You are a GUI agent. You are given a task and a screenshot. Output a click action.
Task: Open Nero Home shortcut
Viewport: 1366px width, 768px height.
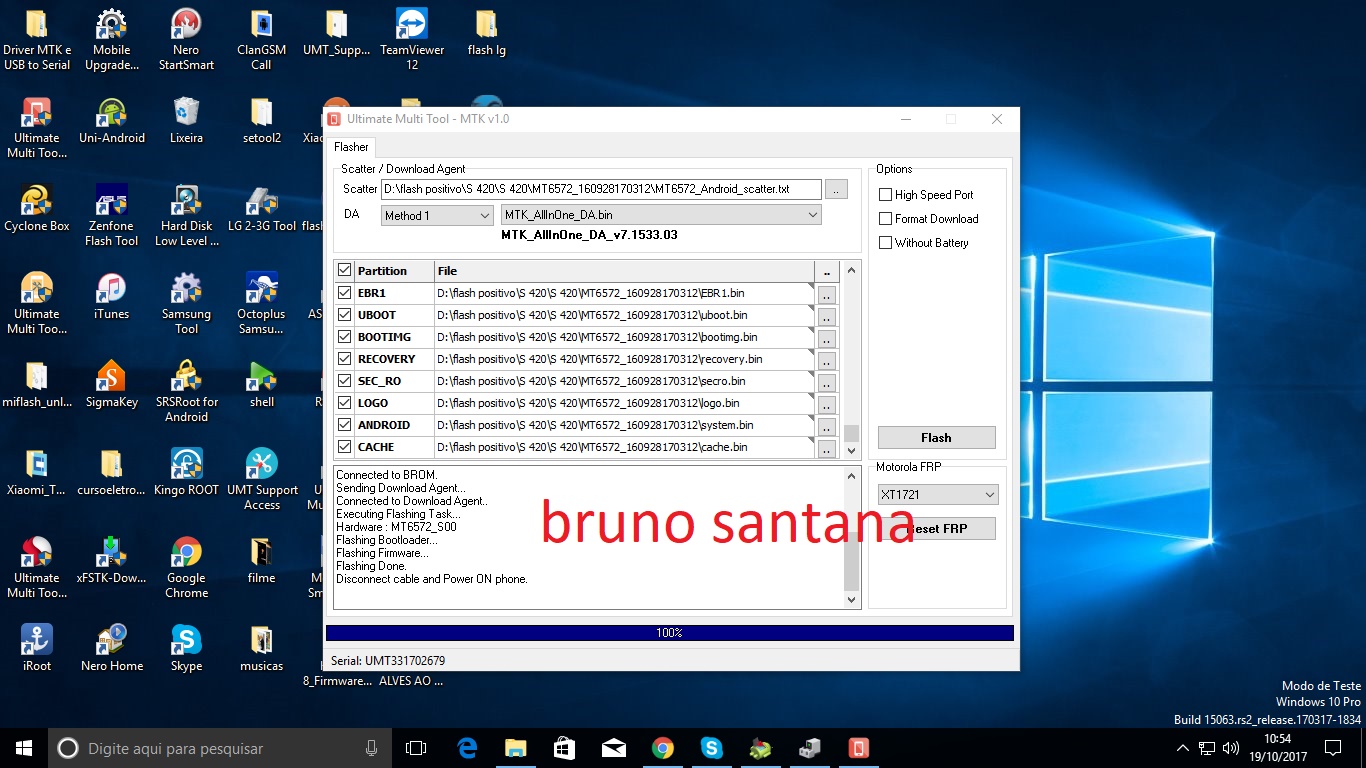[112, 649]
